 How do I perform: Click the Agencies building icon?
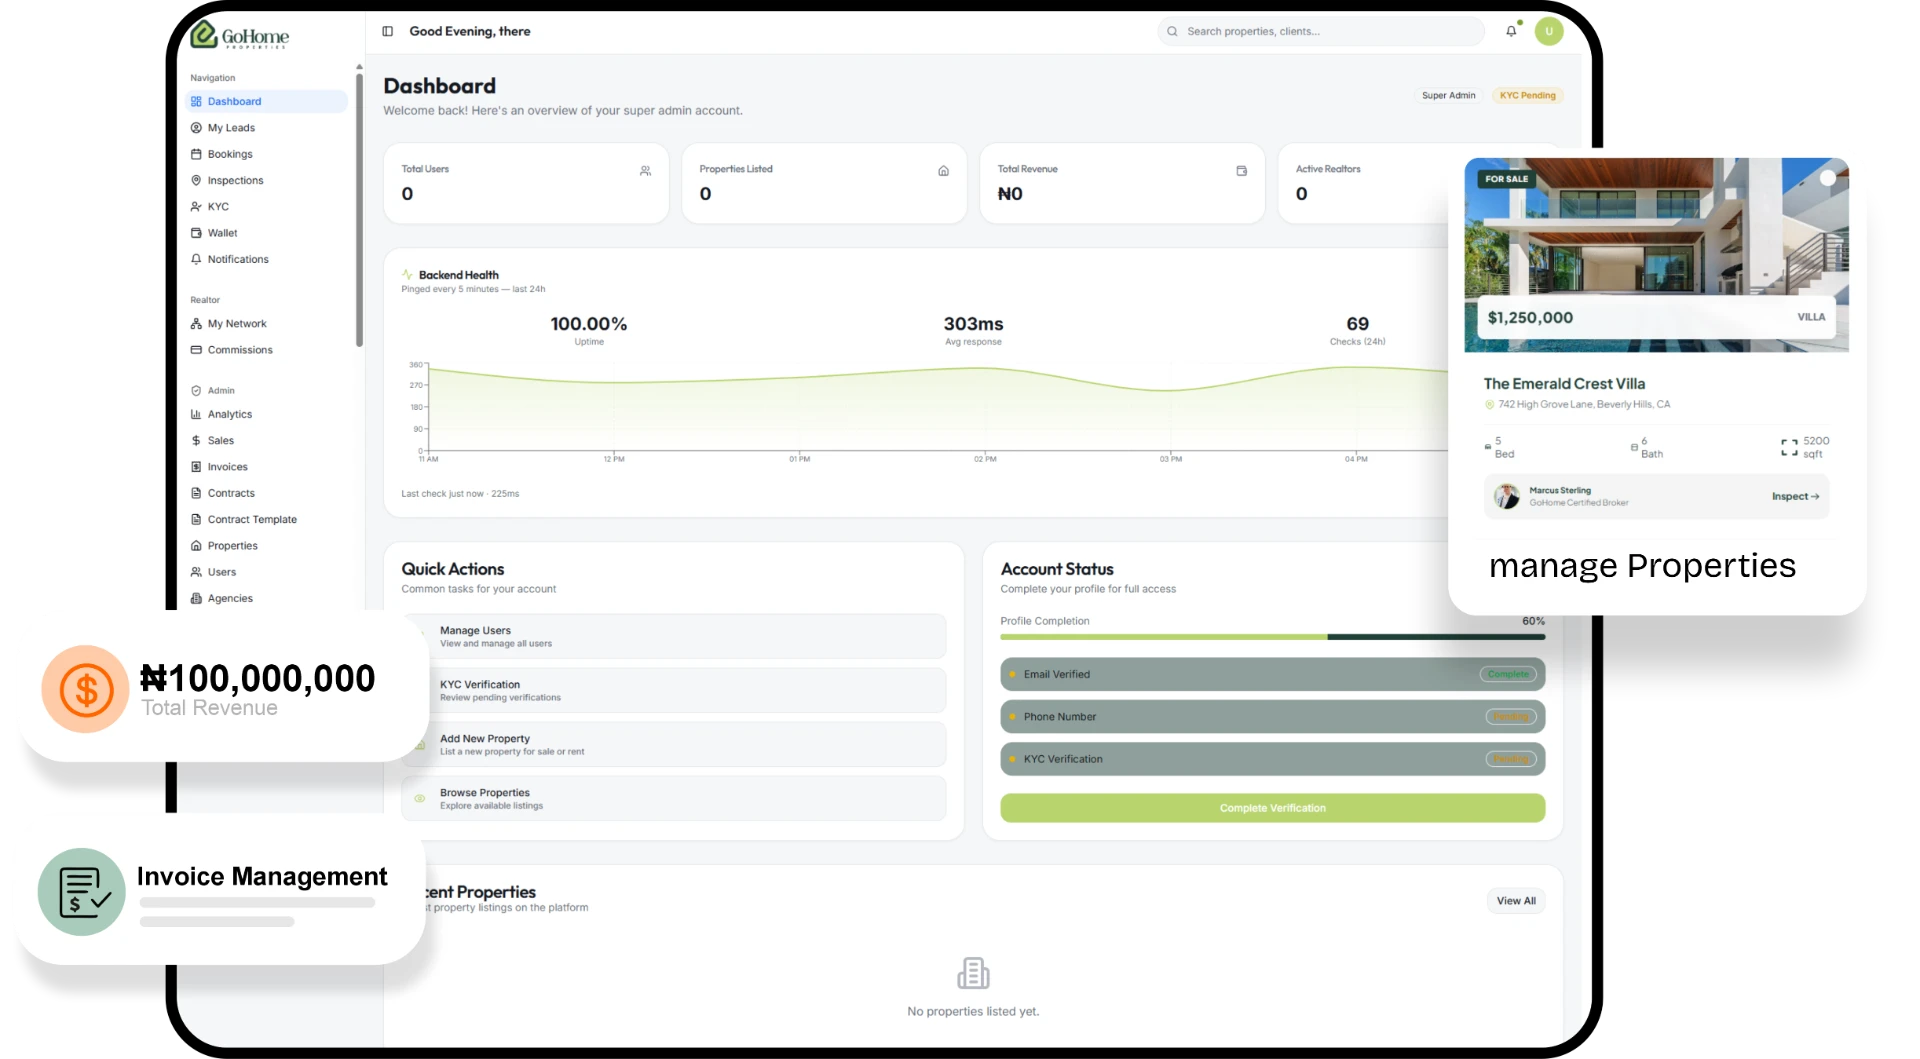pyautogui.click(x=196, y=598)
